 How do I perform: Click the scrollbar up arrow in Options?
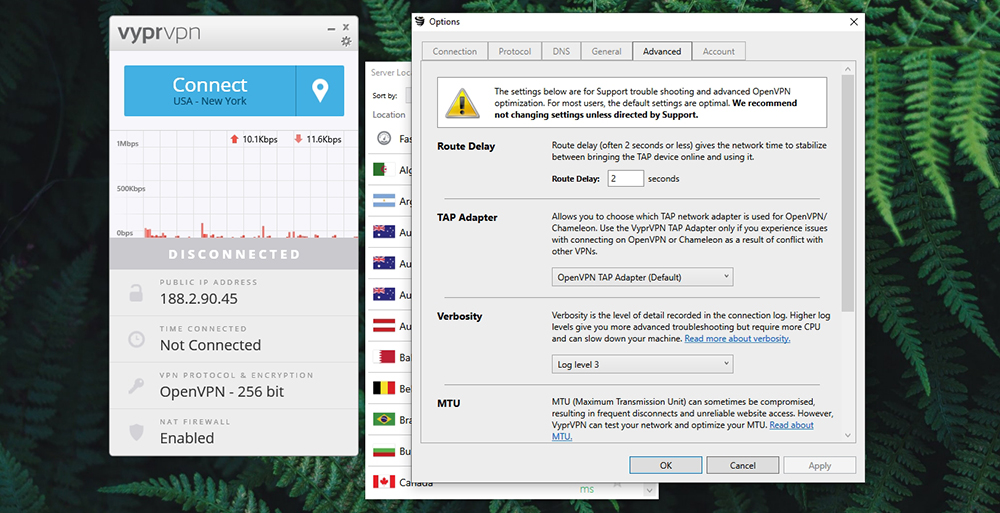tap(848, 69)
